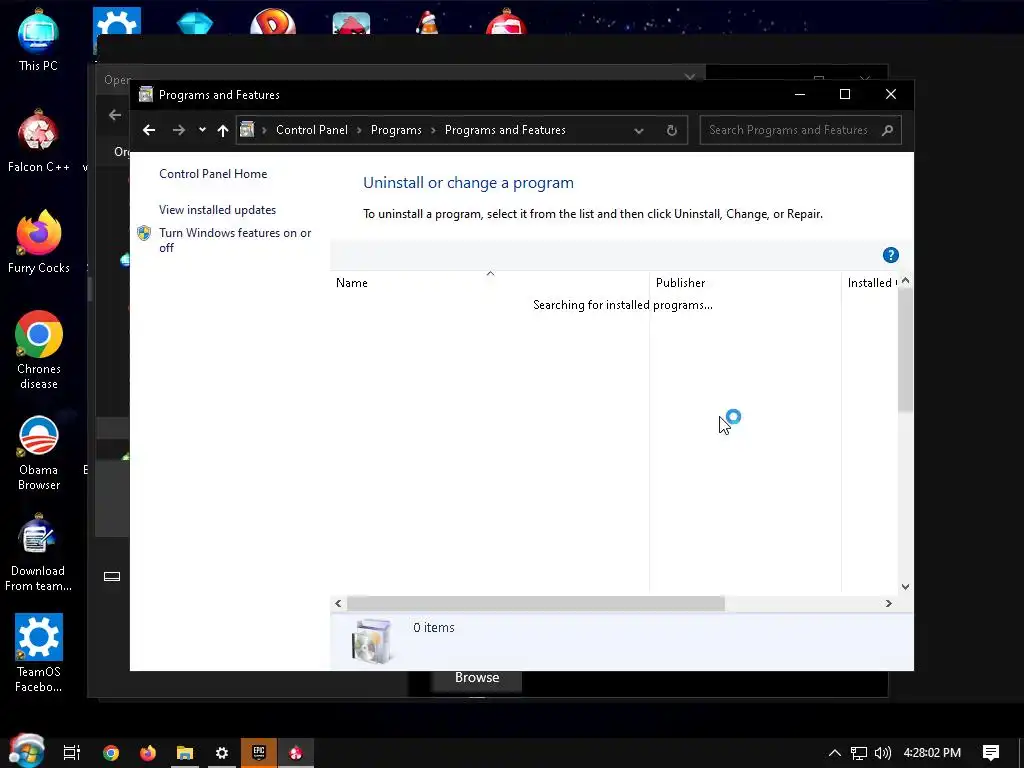Show hidden tray icons chevron
The image size is (1024, 768).
tap(835, 753)
